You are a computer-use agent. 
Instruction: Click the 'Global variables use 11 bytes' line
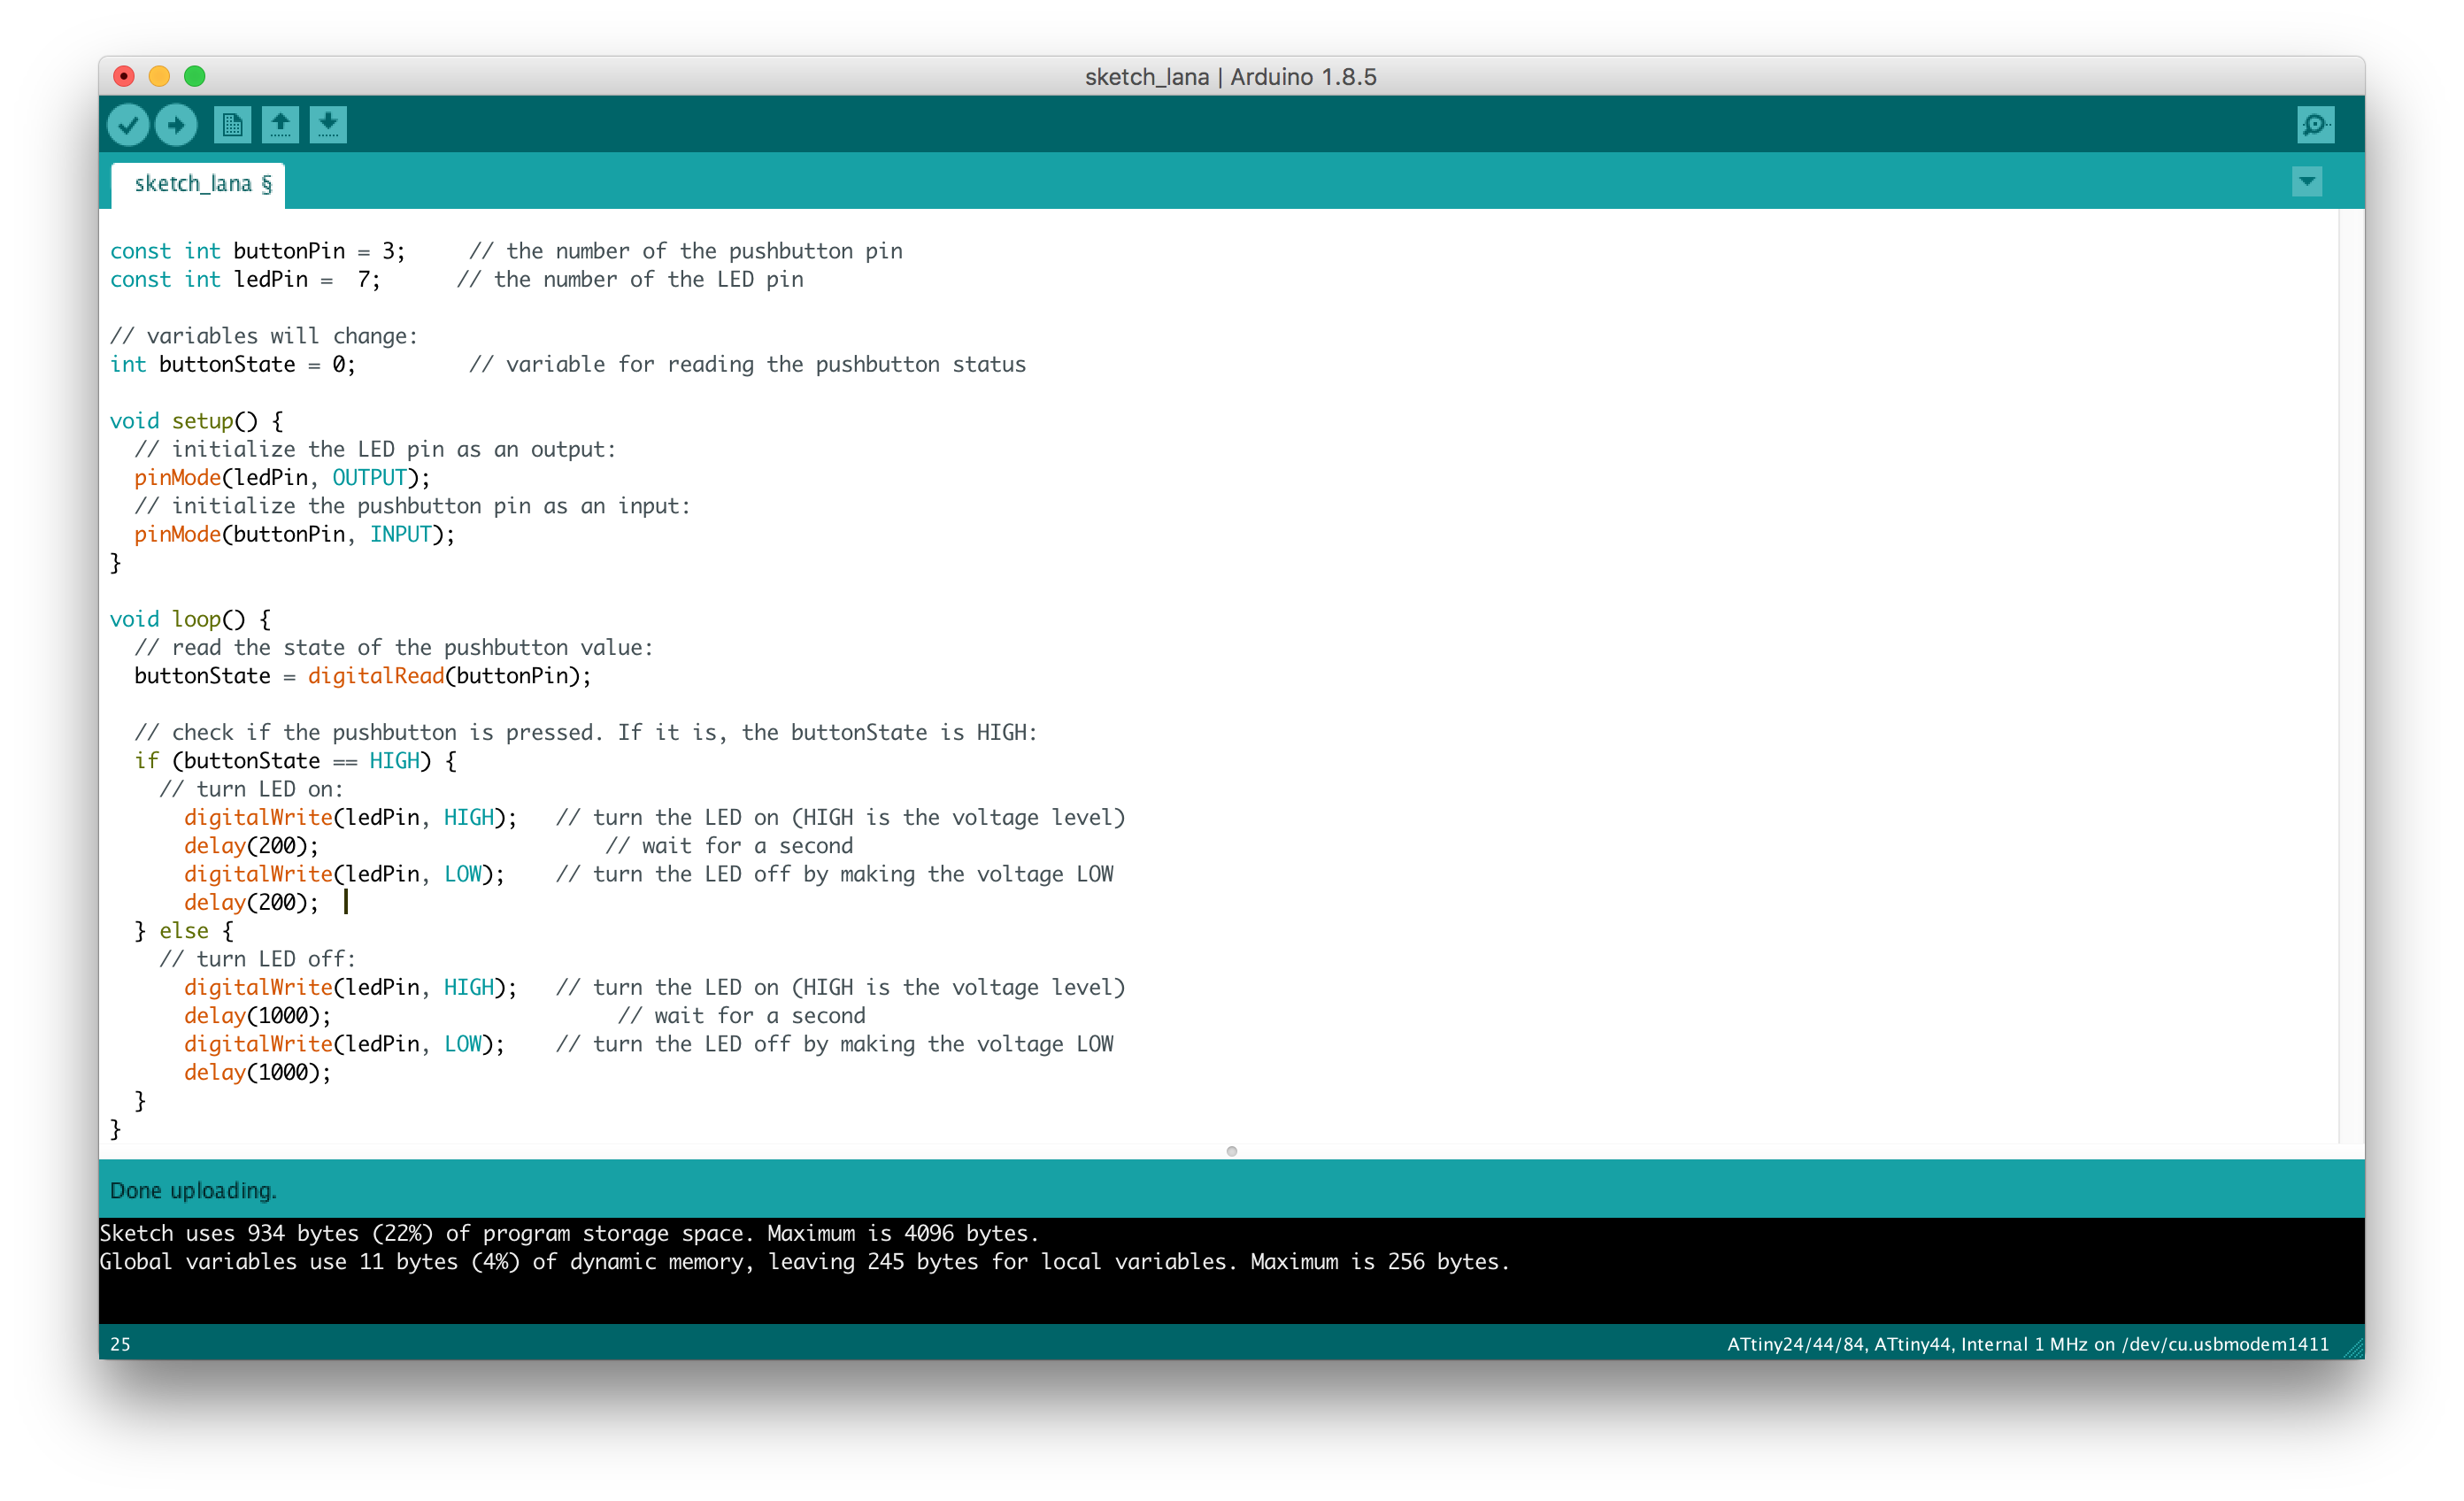(804, 1261)
